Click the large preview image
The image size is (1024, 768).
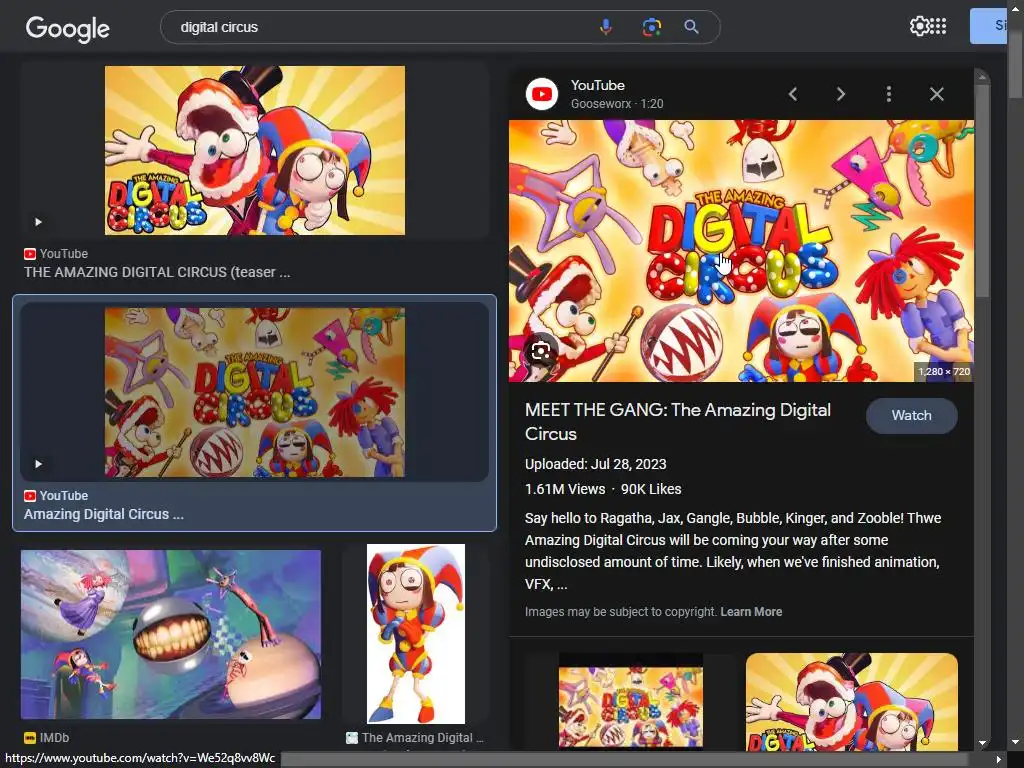click(x=741, y=251)
